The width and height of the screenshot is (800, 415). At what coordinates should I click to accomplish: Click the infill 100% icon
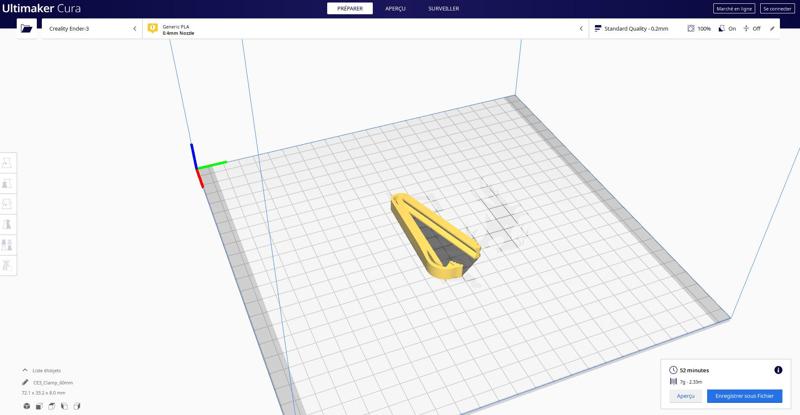(x=691, y=29)
